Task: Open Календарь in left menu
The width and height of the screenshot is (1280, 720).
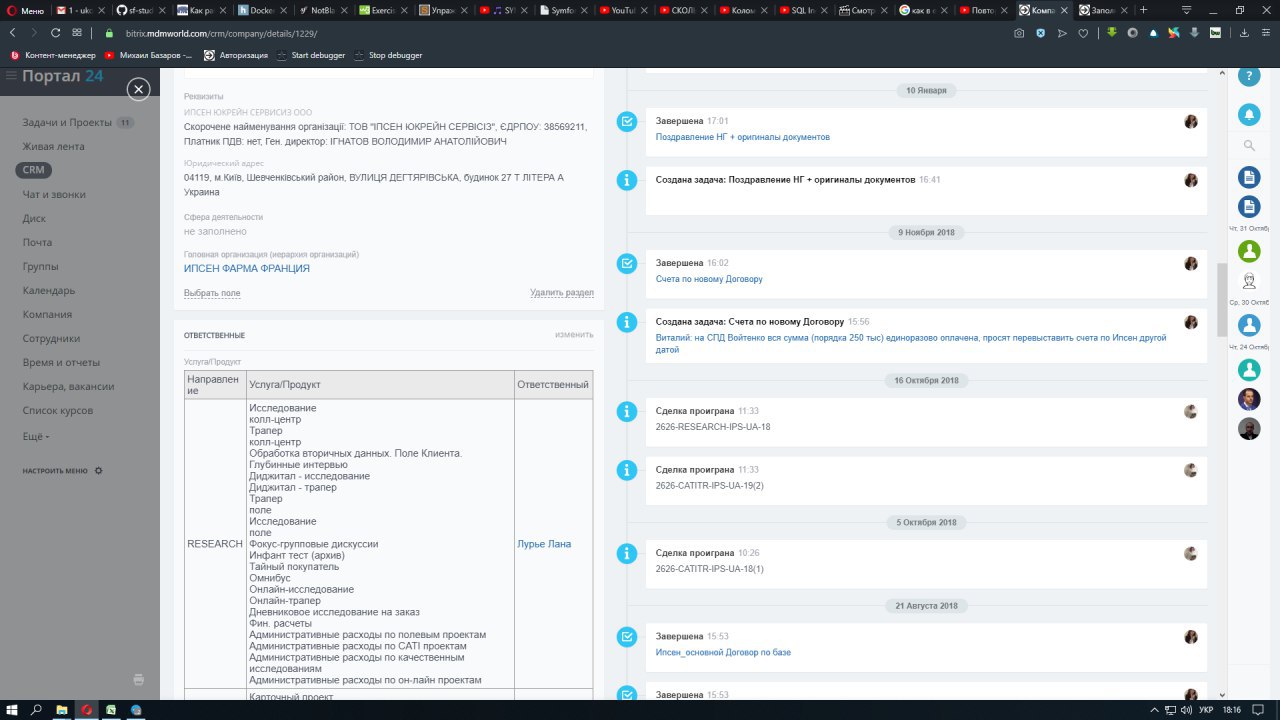Action: tap(49, 290)
